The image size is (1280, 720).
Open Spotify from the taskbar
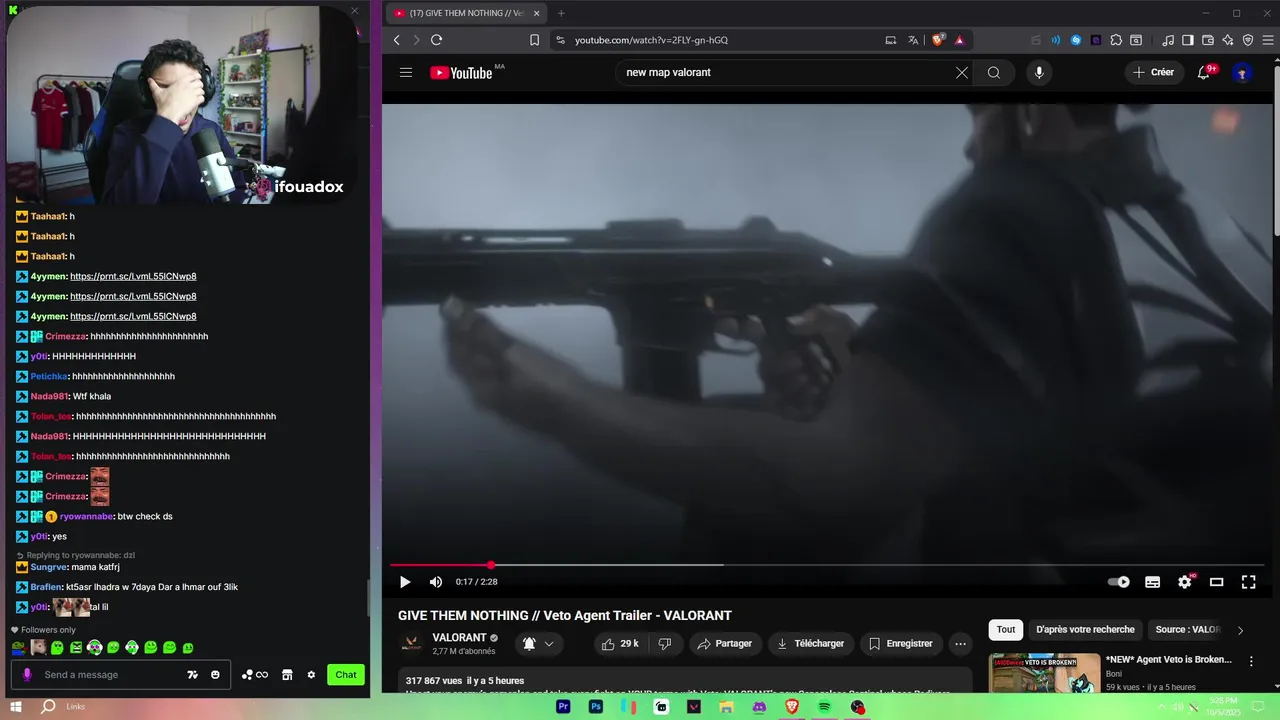coord(825,707)
